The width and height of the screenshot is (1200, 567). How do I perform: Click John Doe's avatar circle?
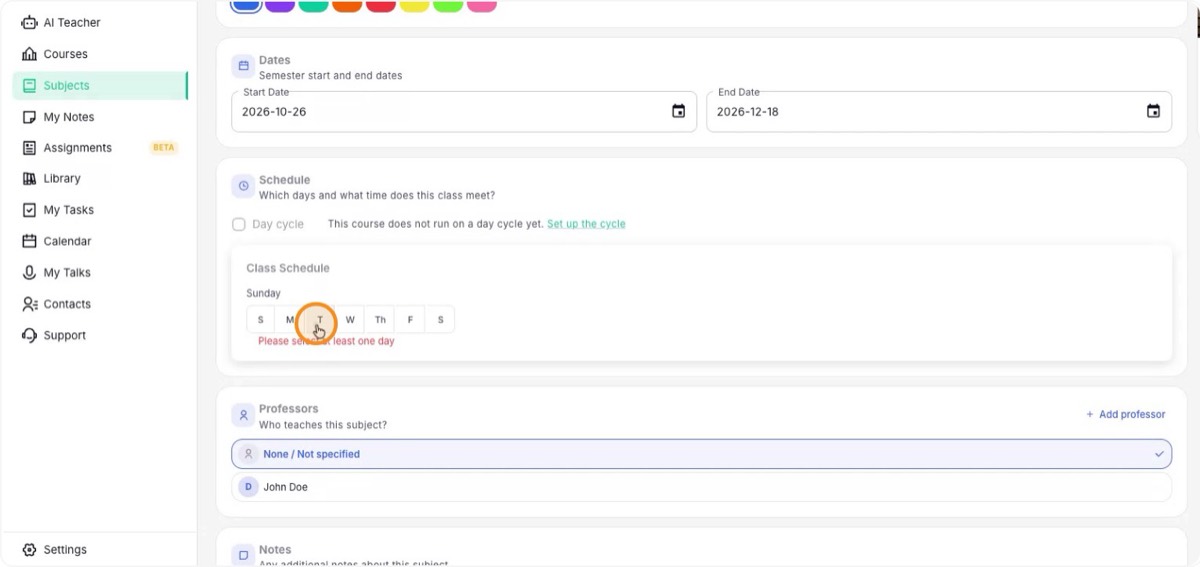[248, 487]
